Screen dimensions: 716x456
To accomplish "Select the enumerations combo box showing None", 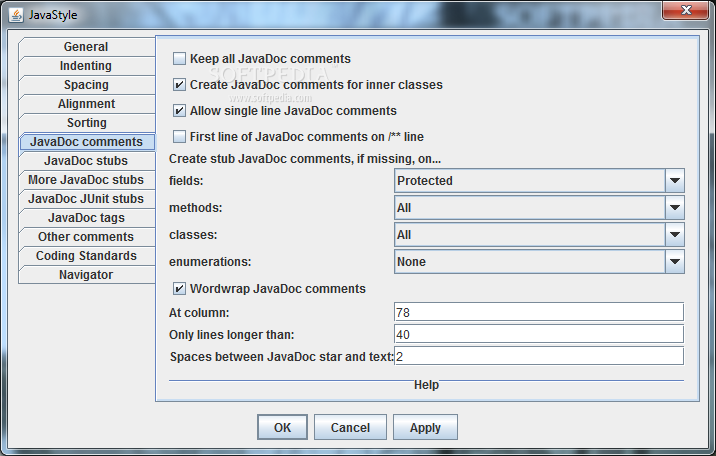I will pos(539,262).
